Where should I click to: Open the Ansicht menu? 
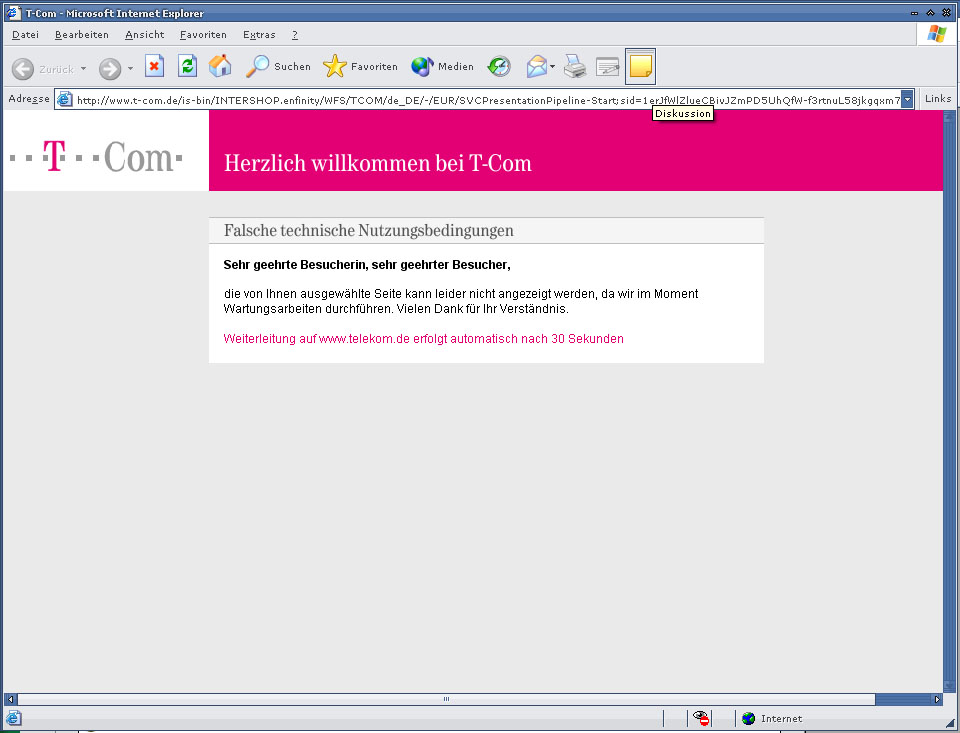[x=145, y=35]
